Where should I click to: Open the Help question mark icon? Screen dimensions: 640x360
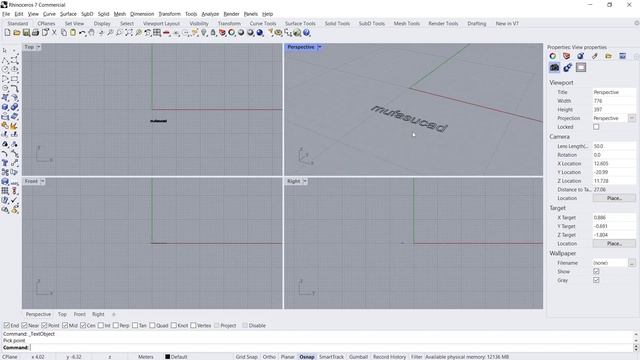[x=307, y=33]
